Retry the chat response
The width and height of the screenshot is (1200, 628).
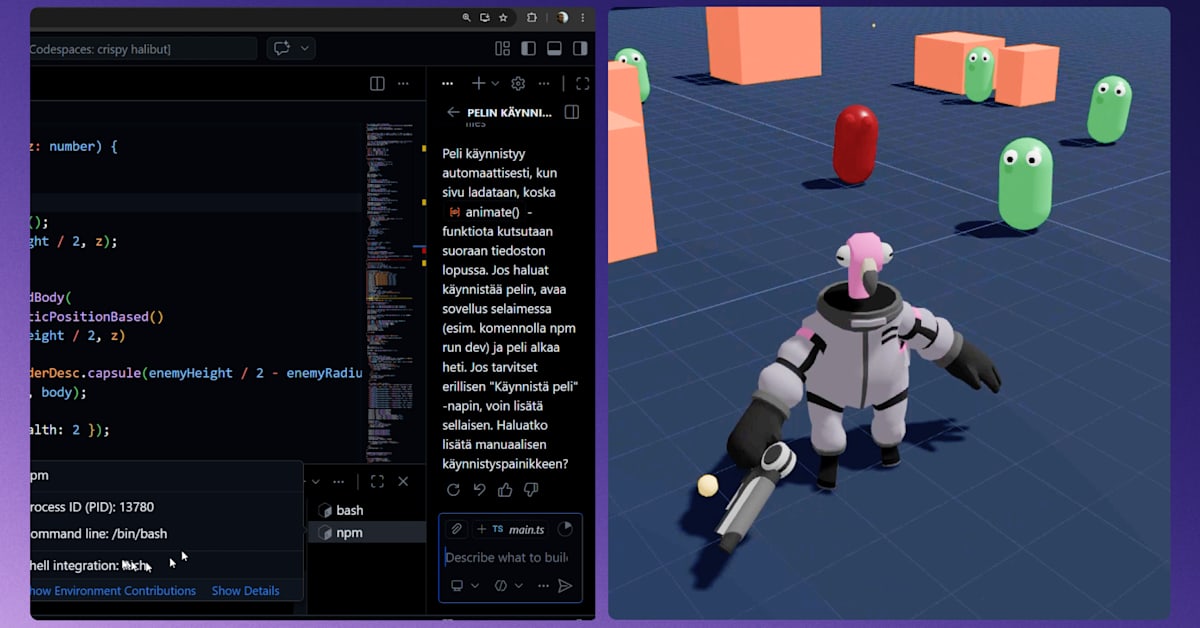coord(453,490)
